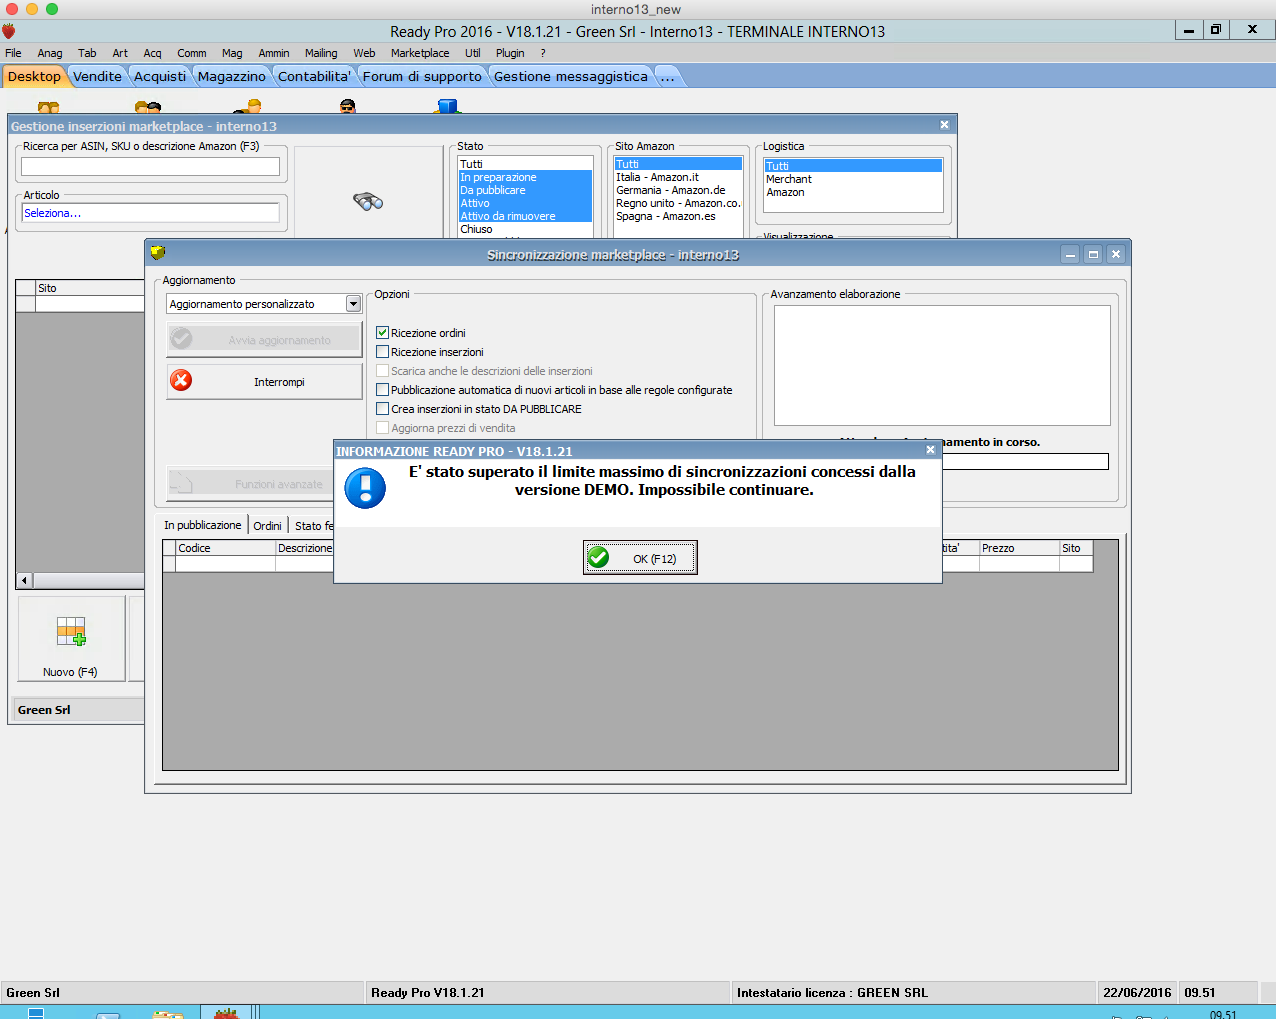This screenshot has width=1276, height=1019.
Task: Close the Gestione inserzioni marketplace window
Action: tap(944, 125)
